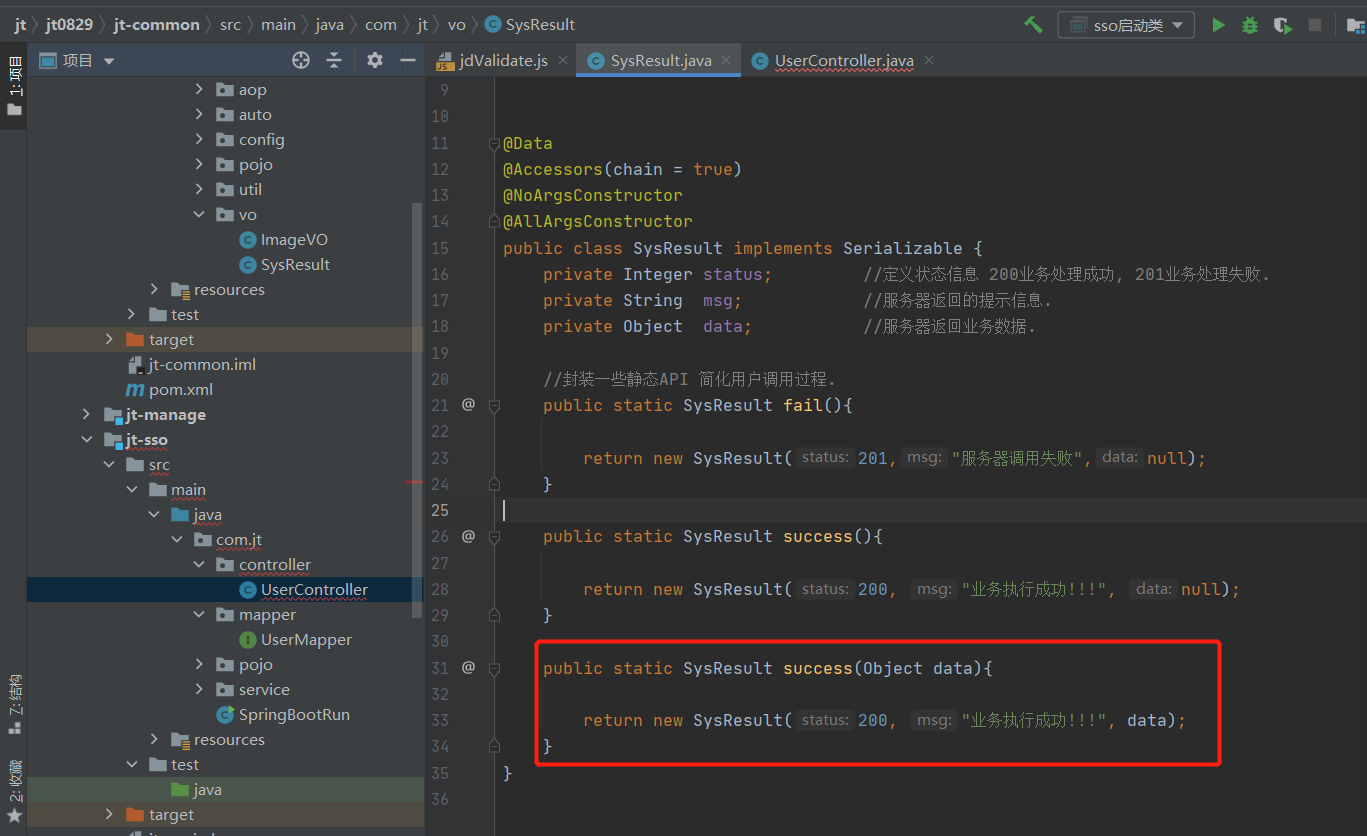Collapse all in project panel

pos(334,61)
